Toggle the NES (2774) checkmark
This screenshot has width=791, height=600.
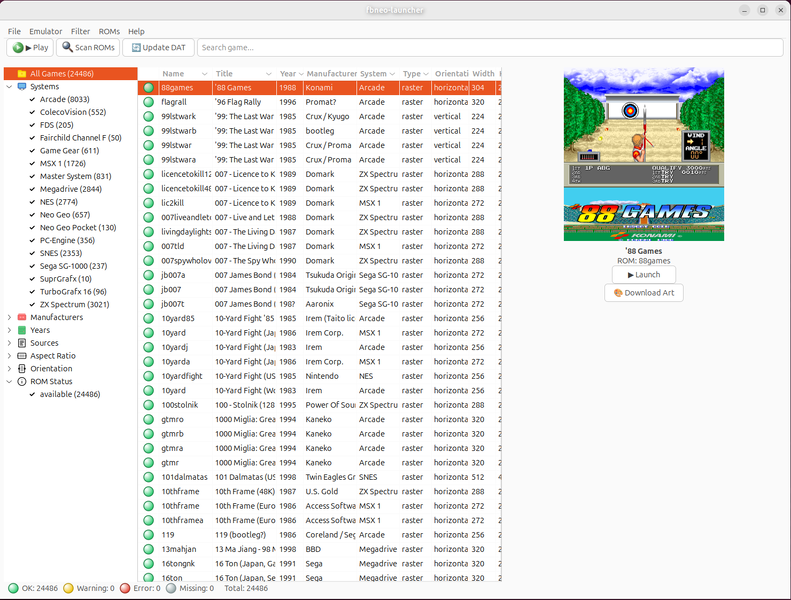(x=32, y=202)
